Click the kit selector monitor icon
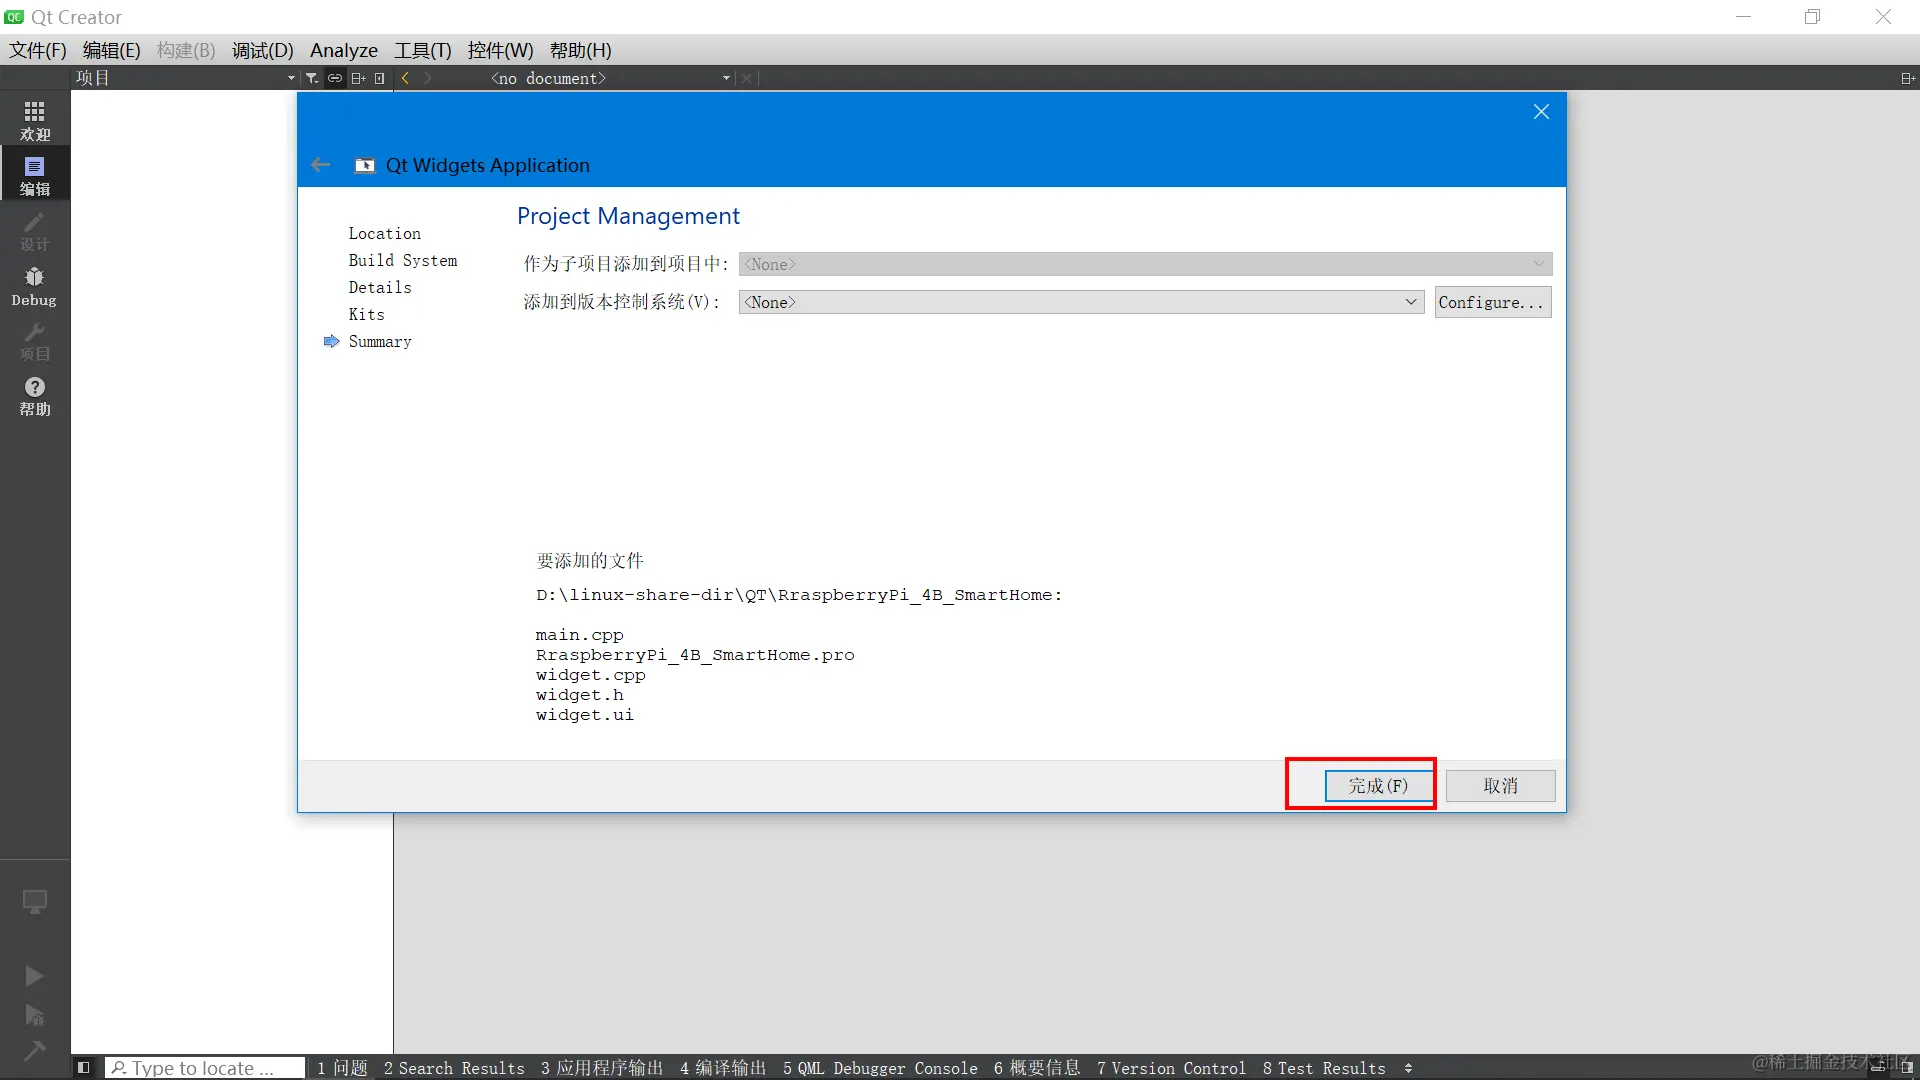 [x=35, y=902]
